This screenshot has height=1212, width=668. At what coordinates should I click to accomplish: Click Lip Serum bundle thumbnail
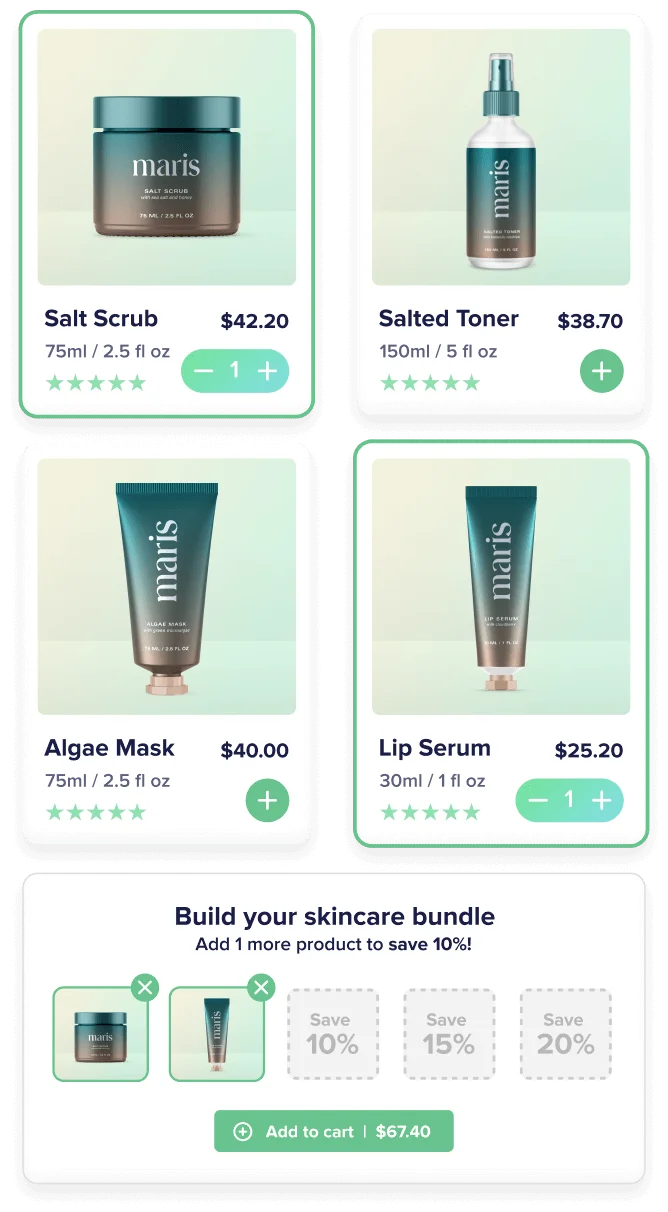(x=217, y=1034)
